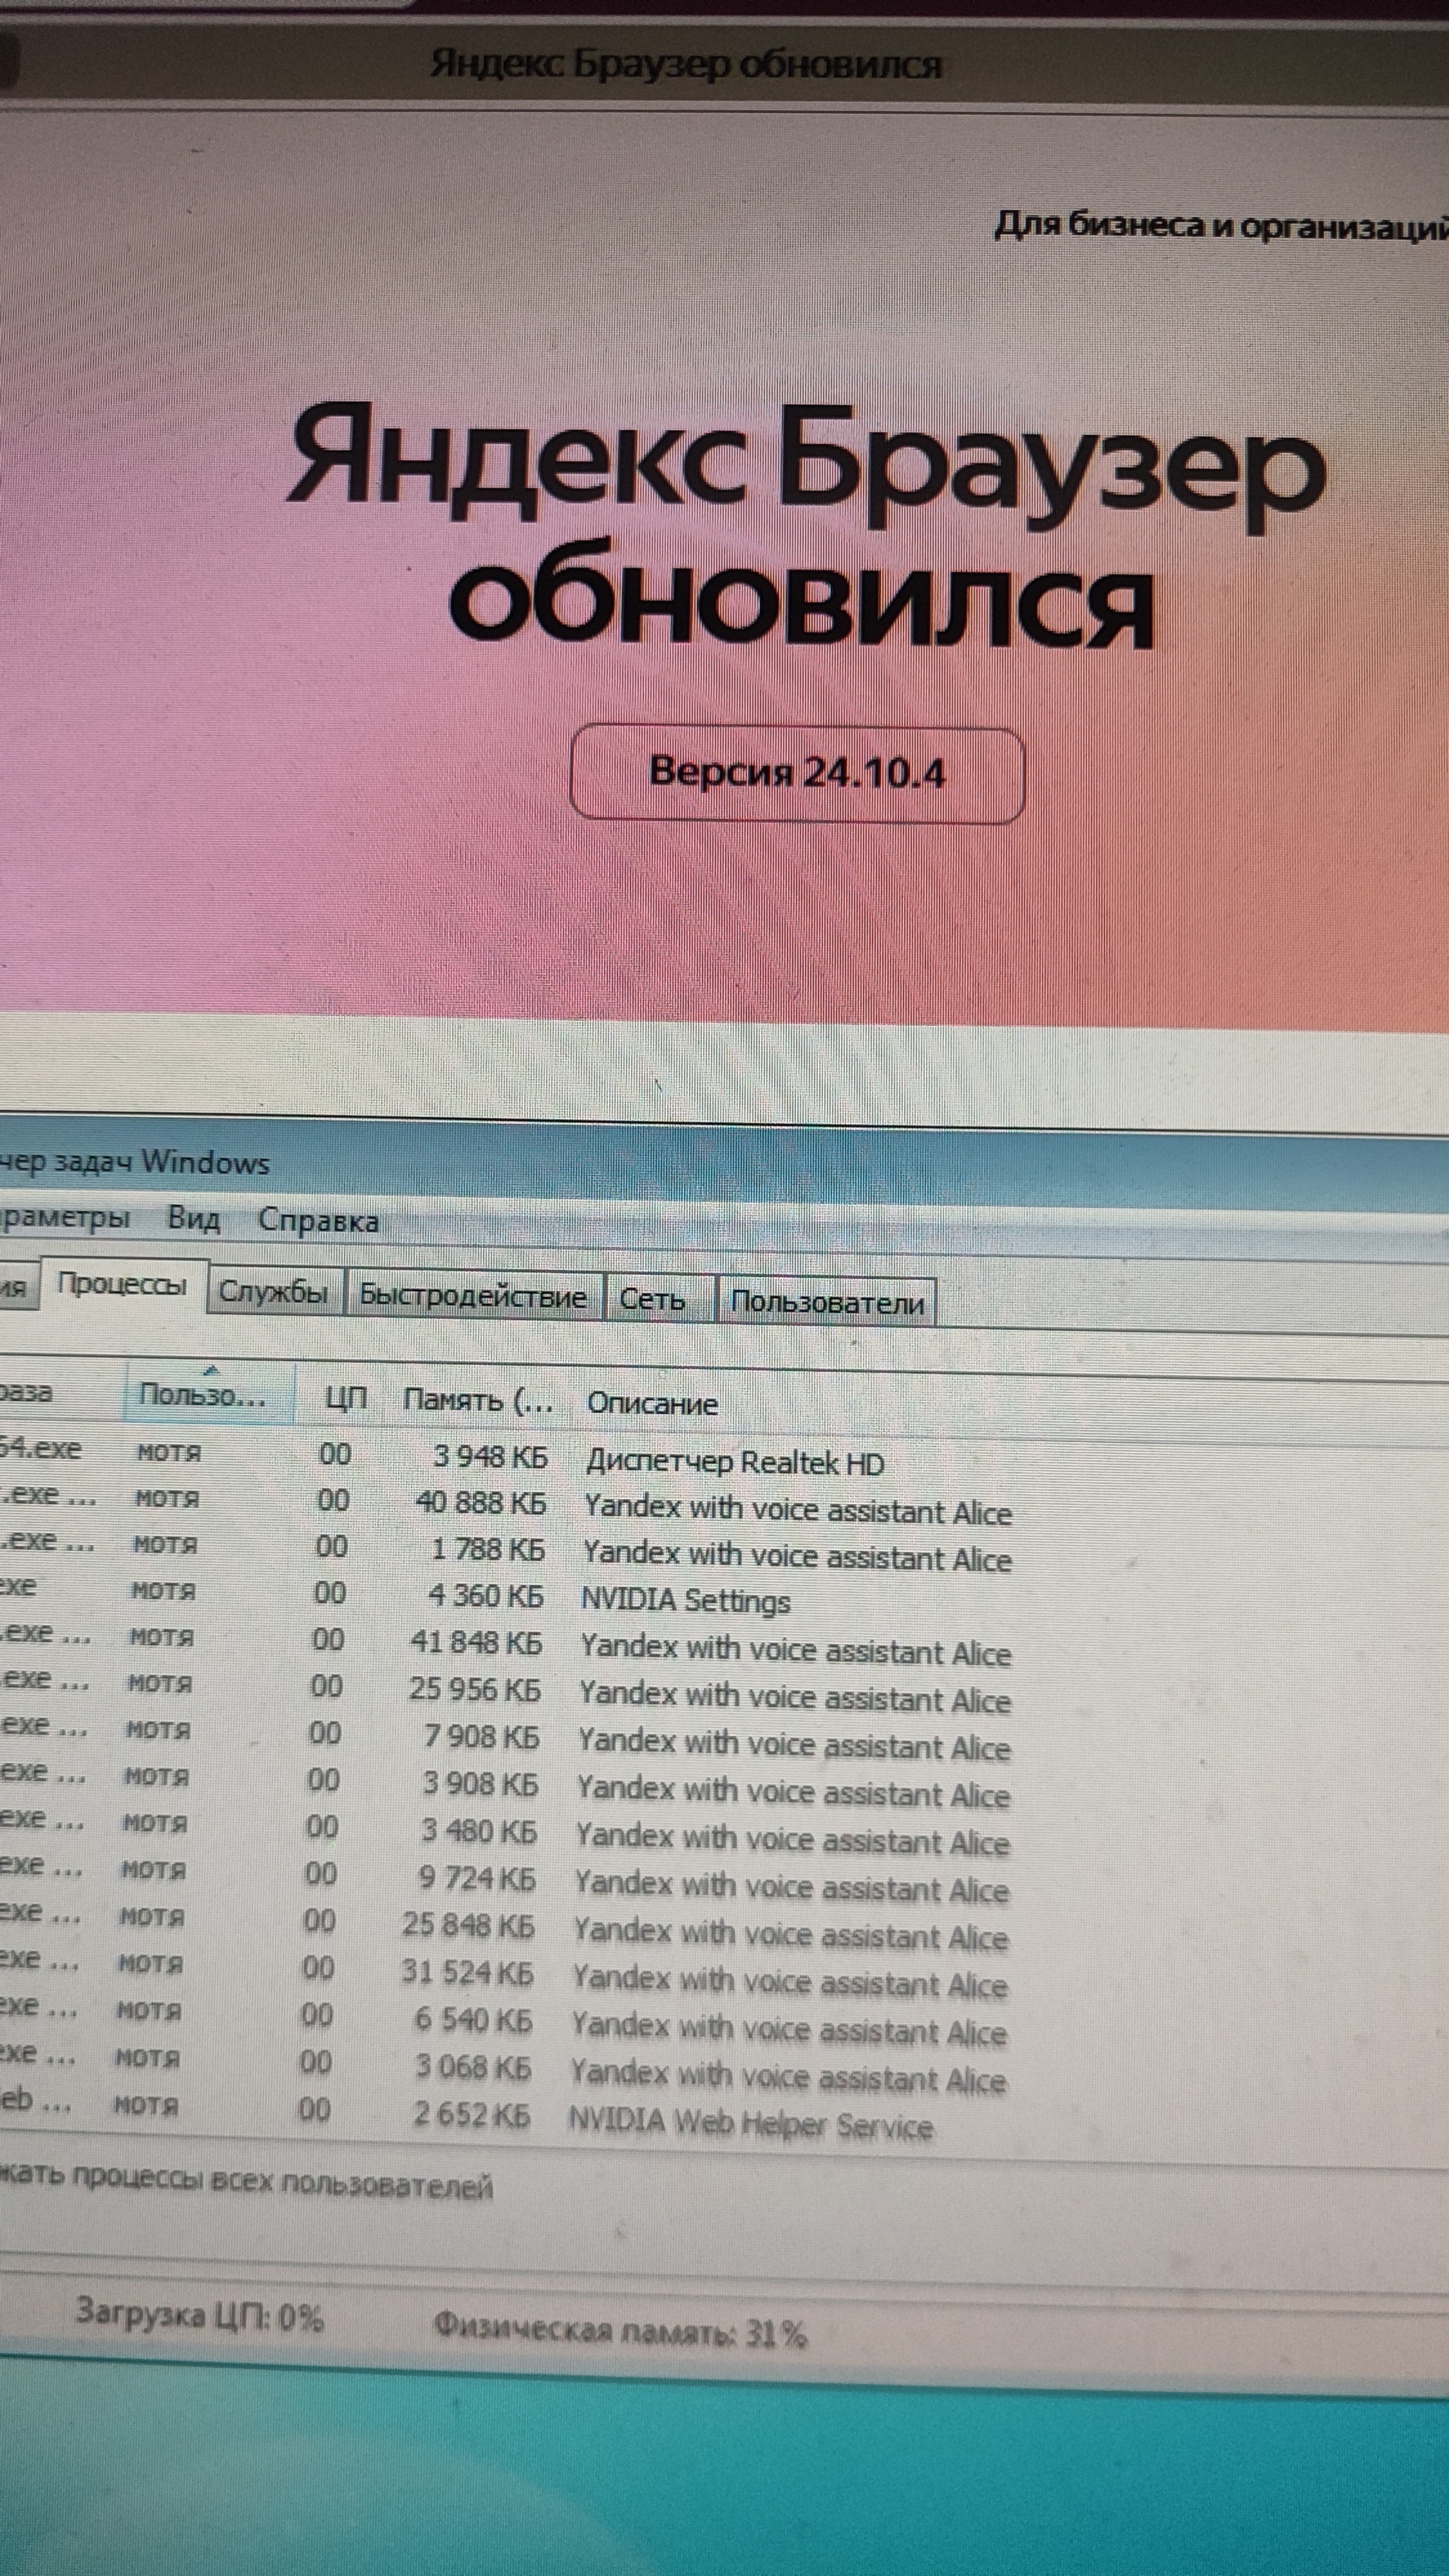This screenshot has width=1449, height=2576.
Task: Sort by 'Пользо...' column header
Action: tap(204, 1395)
